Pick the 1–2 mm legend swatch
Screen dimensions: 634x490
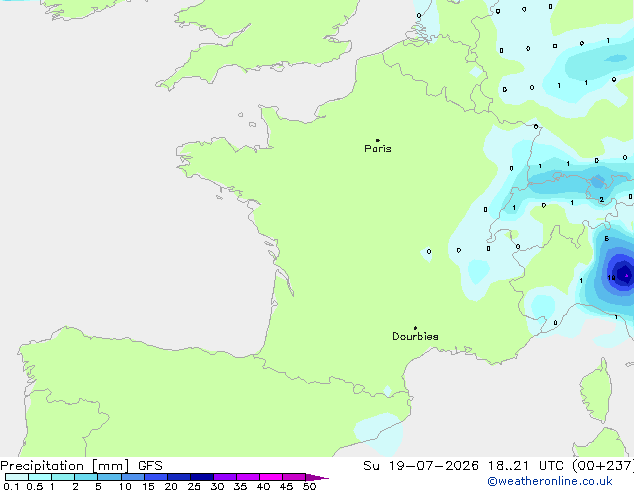coord(63,477)
